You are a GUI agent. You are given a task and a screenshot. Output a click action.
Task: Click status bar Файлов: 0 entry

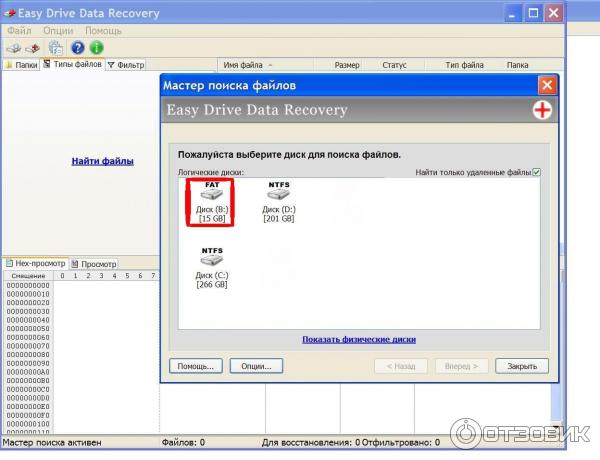click(x=183, y=443)
